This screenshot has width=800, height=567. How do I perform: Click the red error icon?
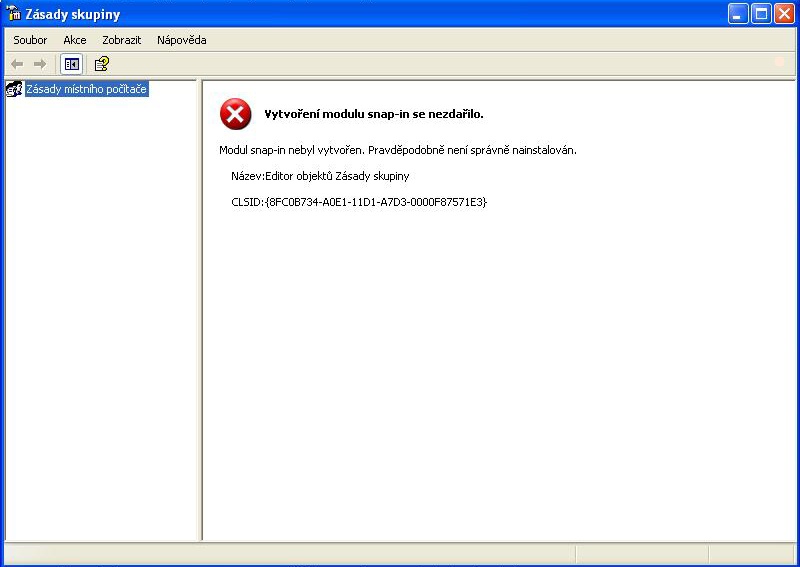tap(235, 114)
